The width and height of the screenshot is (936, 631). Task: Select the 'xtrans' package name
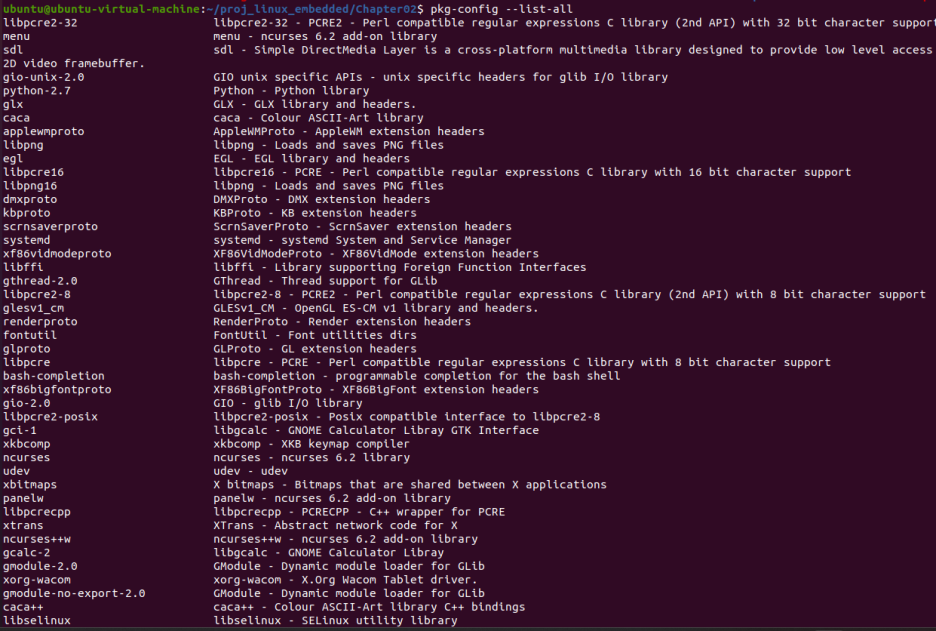(23, 525)
